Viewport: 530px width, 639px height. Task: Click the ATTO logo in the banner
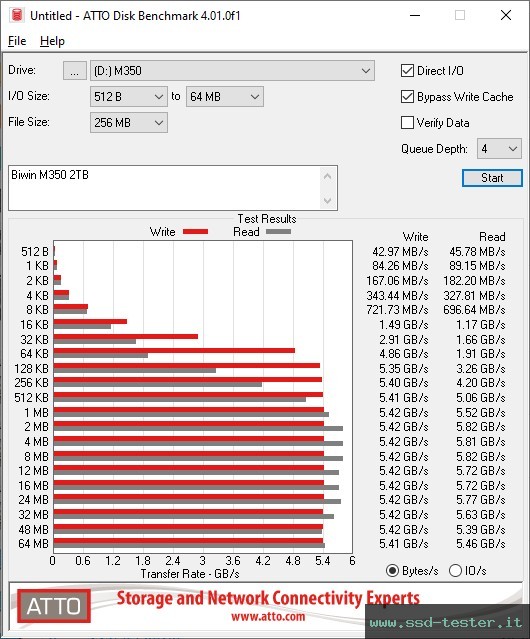(x=54, y=606)
